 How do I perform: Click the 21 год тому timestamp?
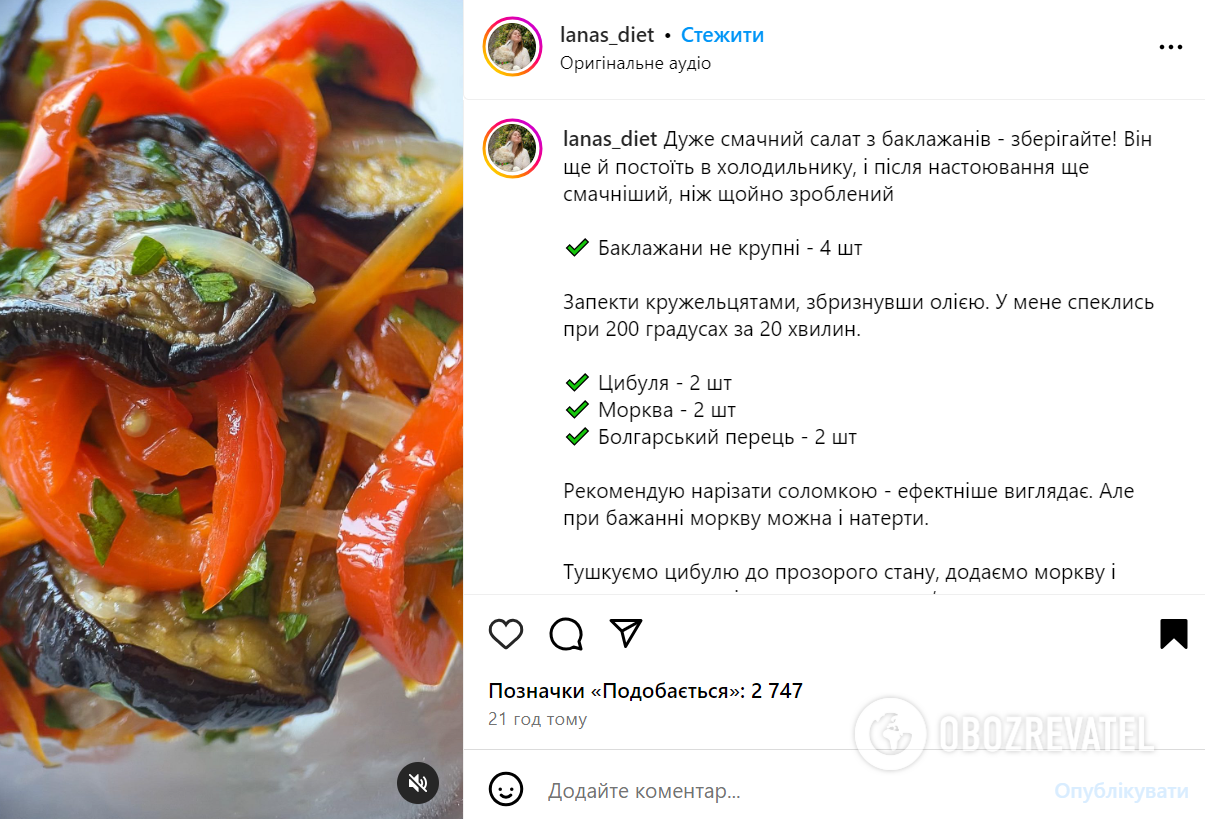pos(538,719)
